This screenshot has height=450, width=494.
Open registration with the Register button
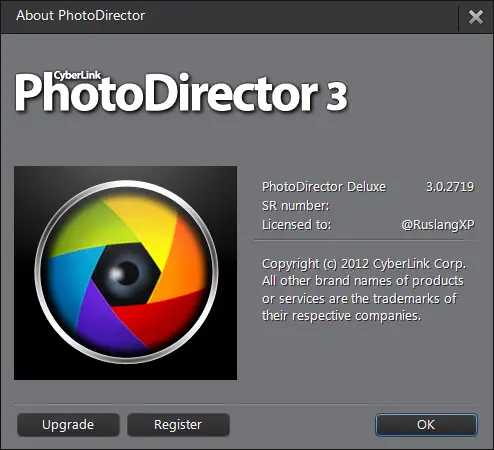(178, 425)
